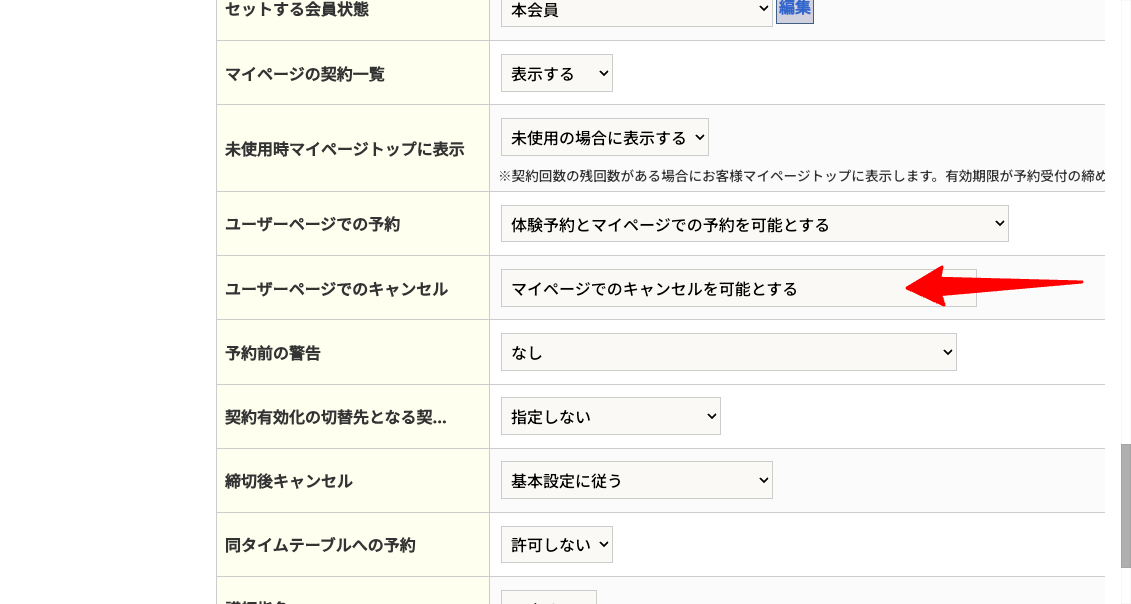Expand the 未使用の場合に表示する dropdown

(x=604, y=138)
